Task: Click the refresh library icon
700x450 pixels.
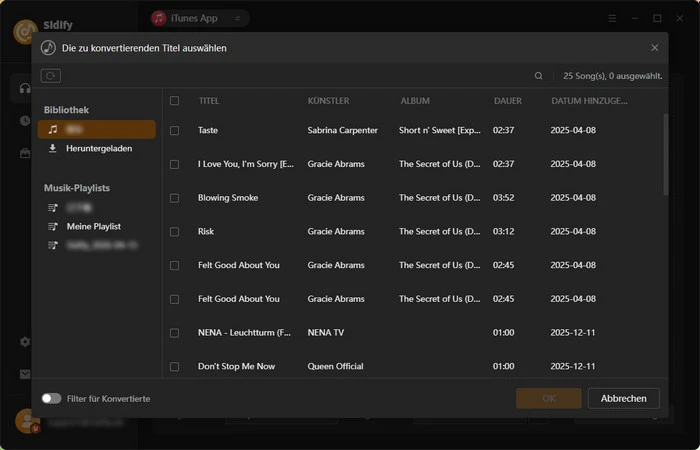Action: [50, 76]
